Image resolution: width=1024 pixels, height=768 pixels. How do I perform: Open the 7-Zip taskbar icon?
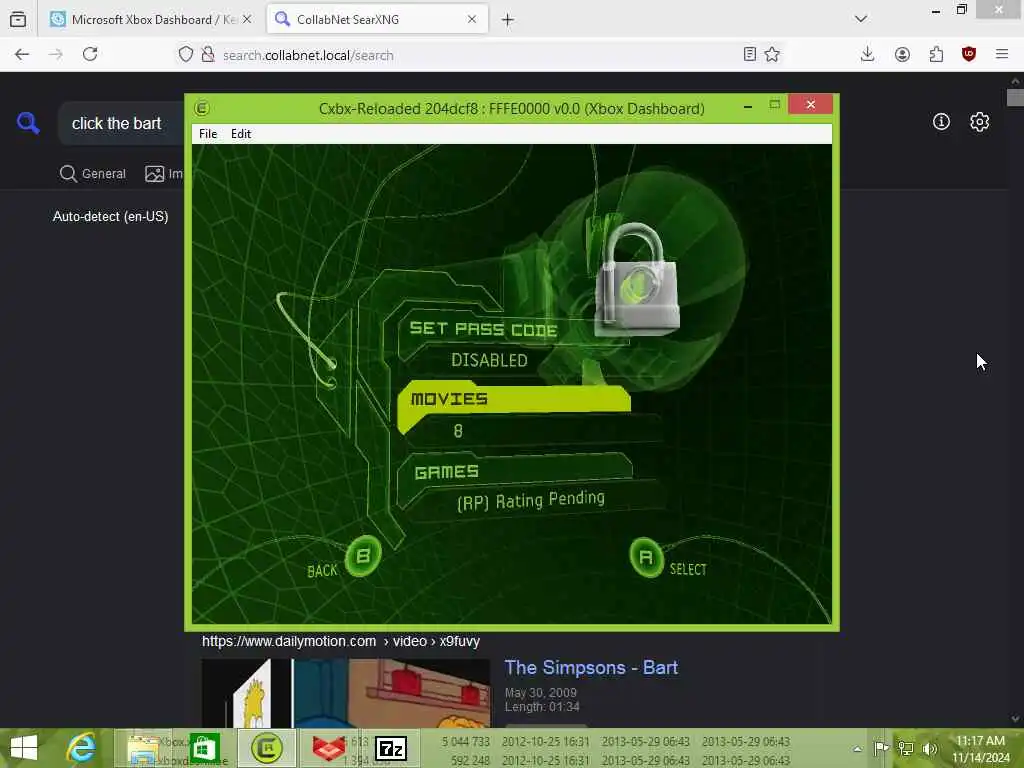392,748
